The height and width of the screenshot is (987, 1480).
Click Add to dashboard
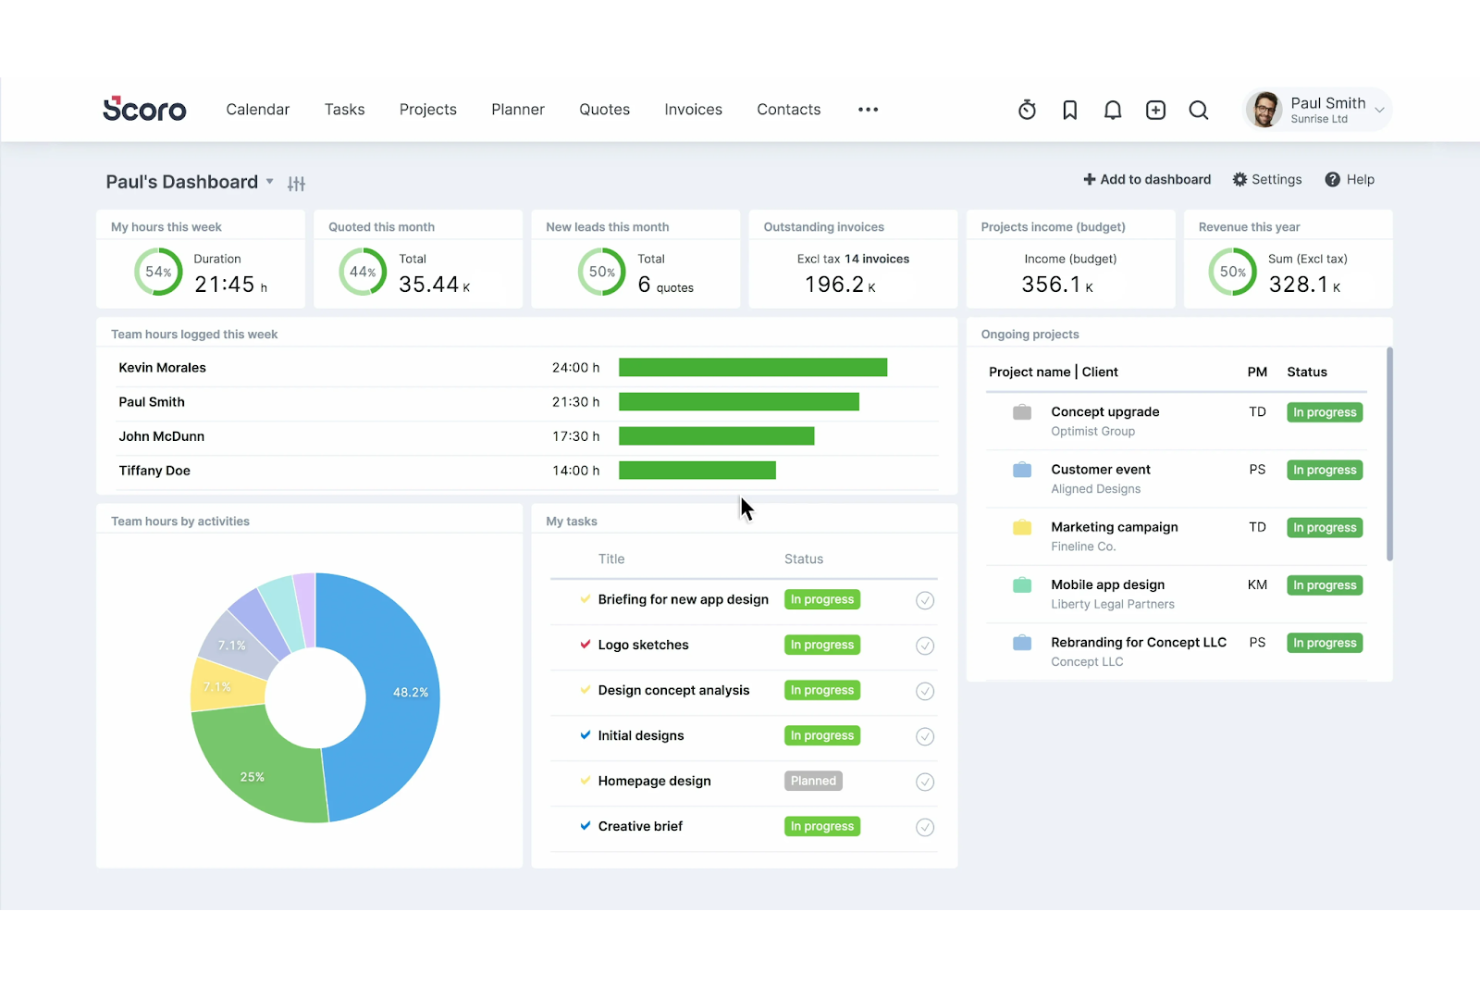pos(1146,179)
